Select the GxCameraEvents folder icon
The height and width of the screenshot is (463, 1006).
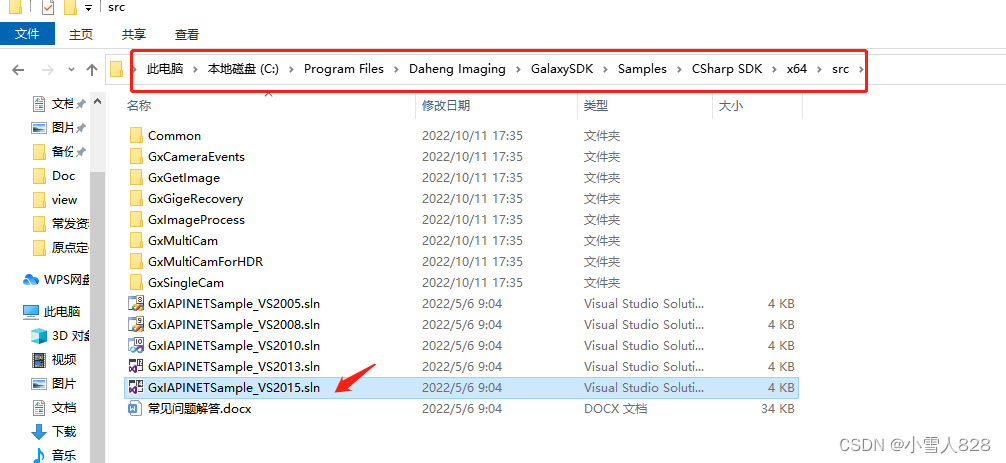[x=136, y=156]
